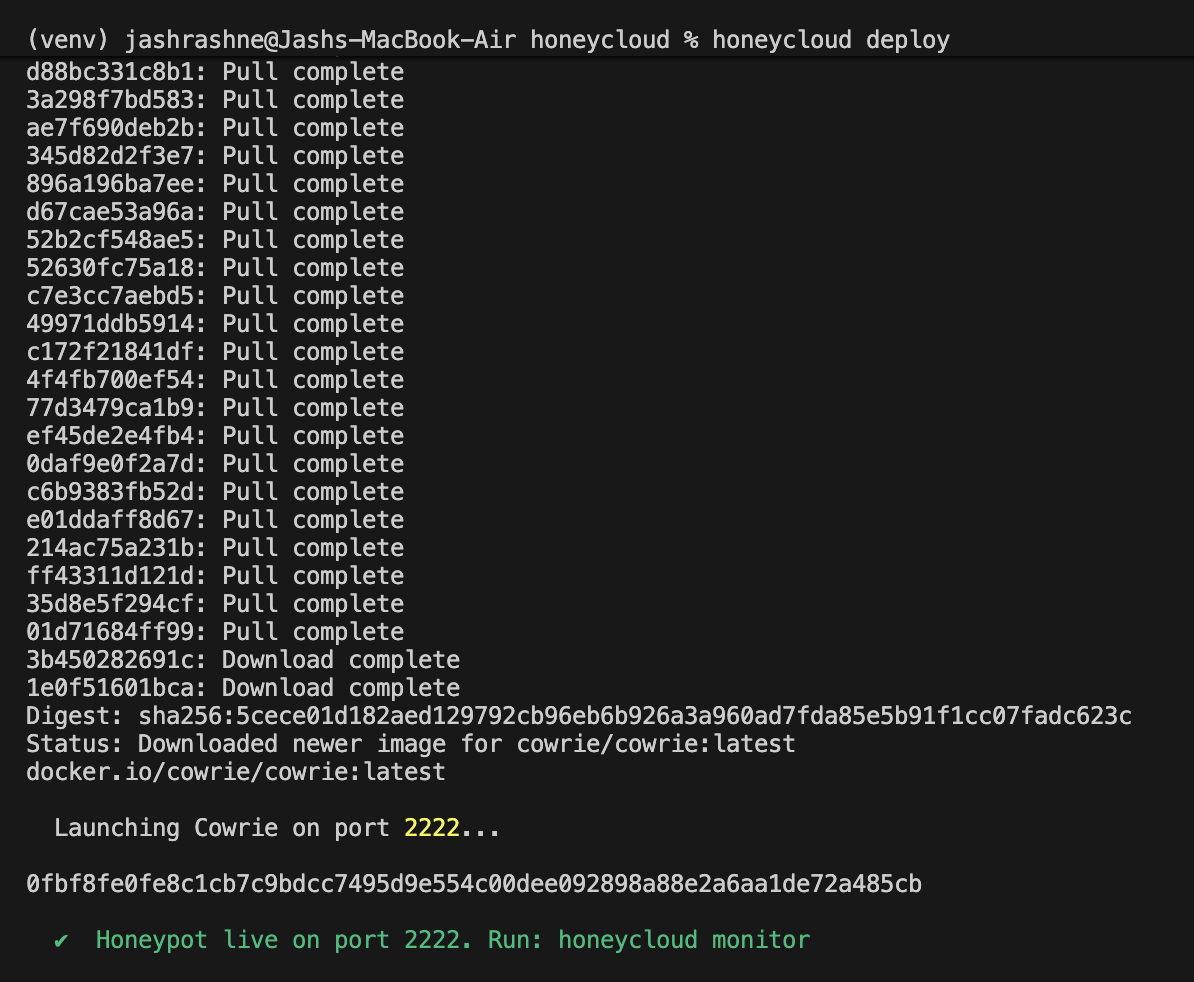Select line 'c172f21841df: Pull complete'
Viewport: 1194px width, 982px height.
pos(215,352)
